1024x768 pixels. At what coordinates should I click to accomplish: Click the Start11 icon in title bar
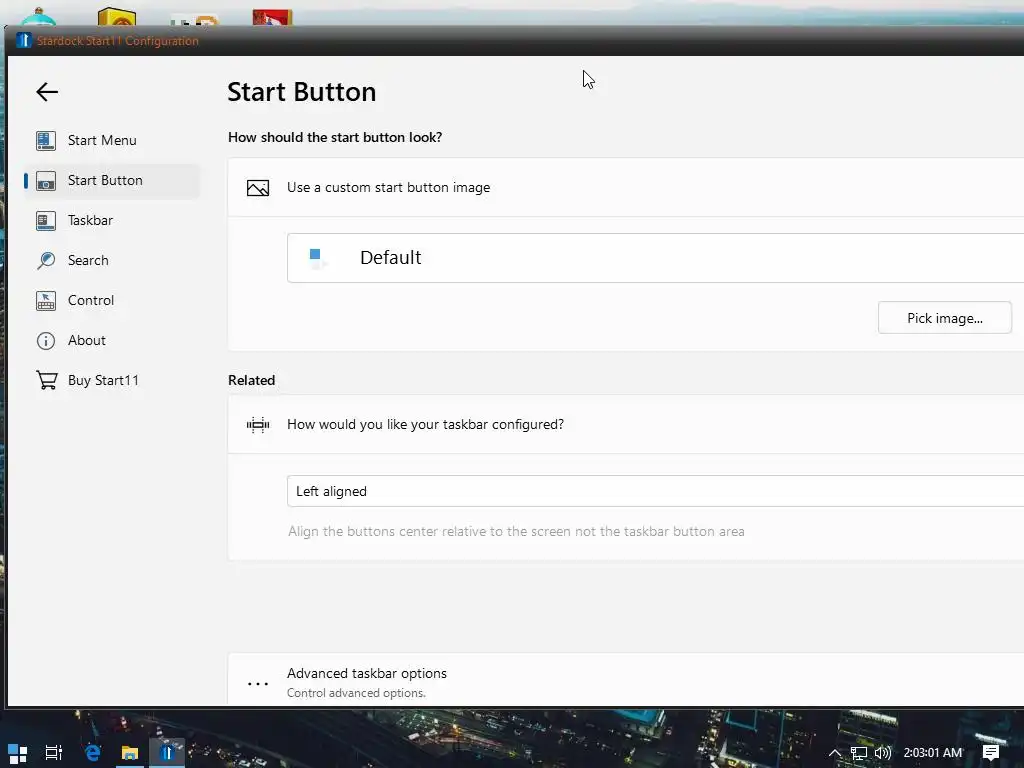(24, 40)
